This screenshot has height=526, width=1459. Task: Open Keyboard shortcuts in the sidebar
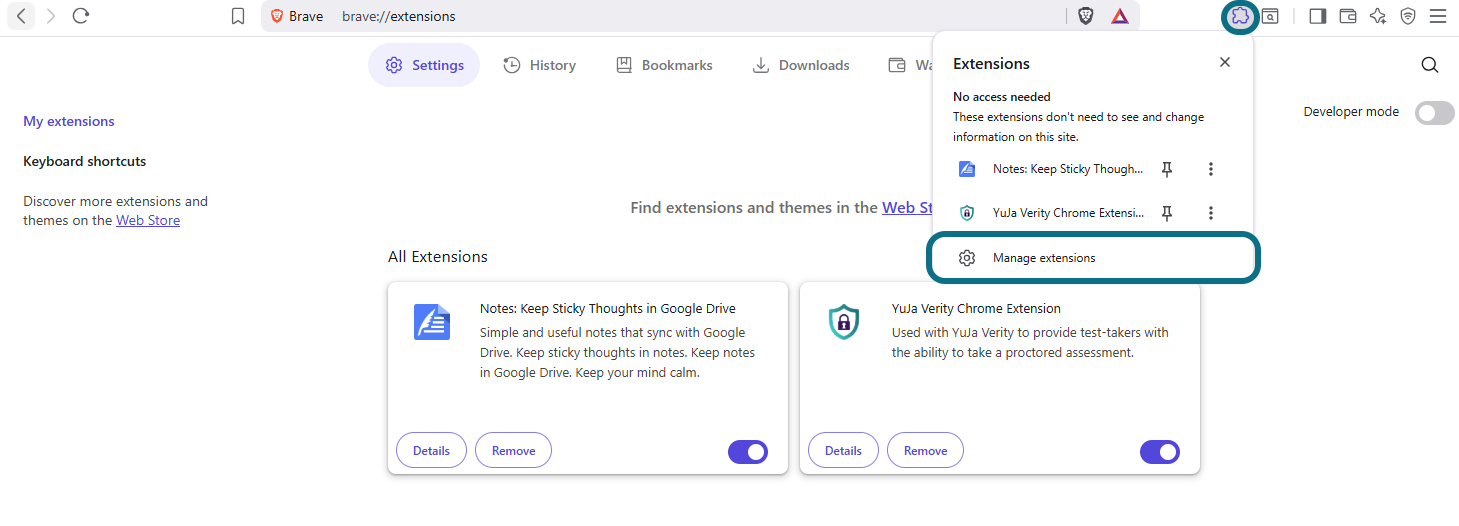tap(85, 161)
